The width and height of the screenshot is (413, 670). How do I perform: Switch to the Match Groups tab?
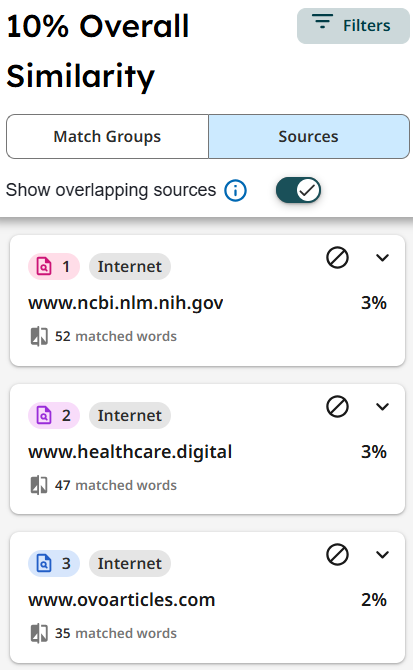(107, 137)
